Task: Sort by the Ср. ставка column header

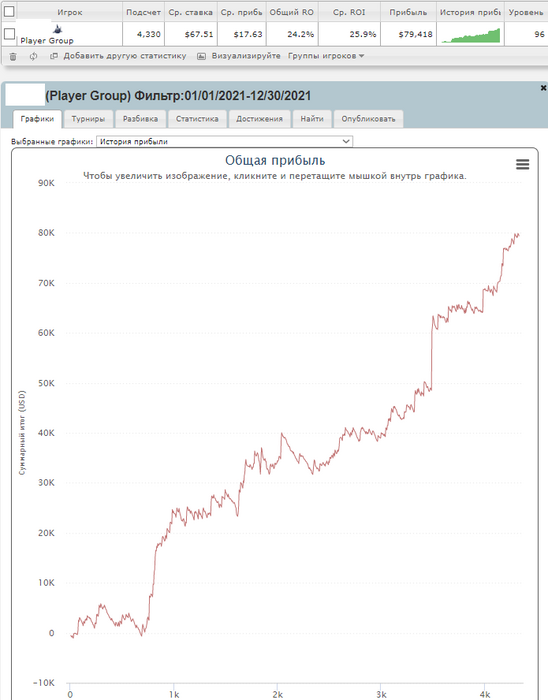Action: point(191,12)
